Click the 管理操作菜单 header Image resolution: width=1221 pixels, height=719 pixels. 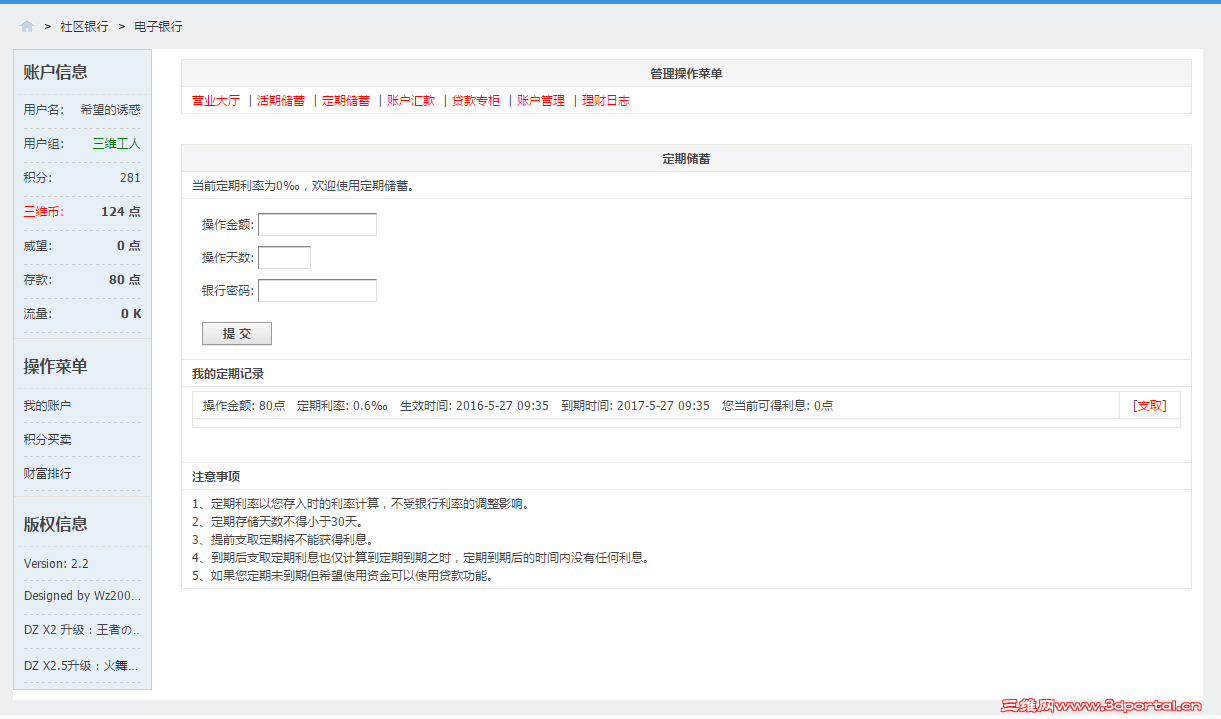click(686, 73)
